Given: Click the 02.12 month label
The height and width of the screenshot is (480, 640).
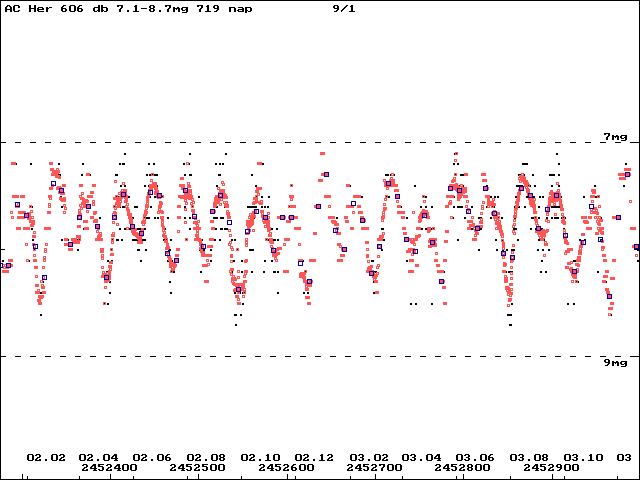Looking at the screenshot, I should 314,458.
